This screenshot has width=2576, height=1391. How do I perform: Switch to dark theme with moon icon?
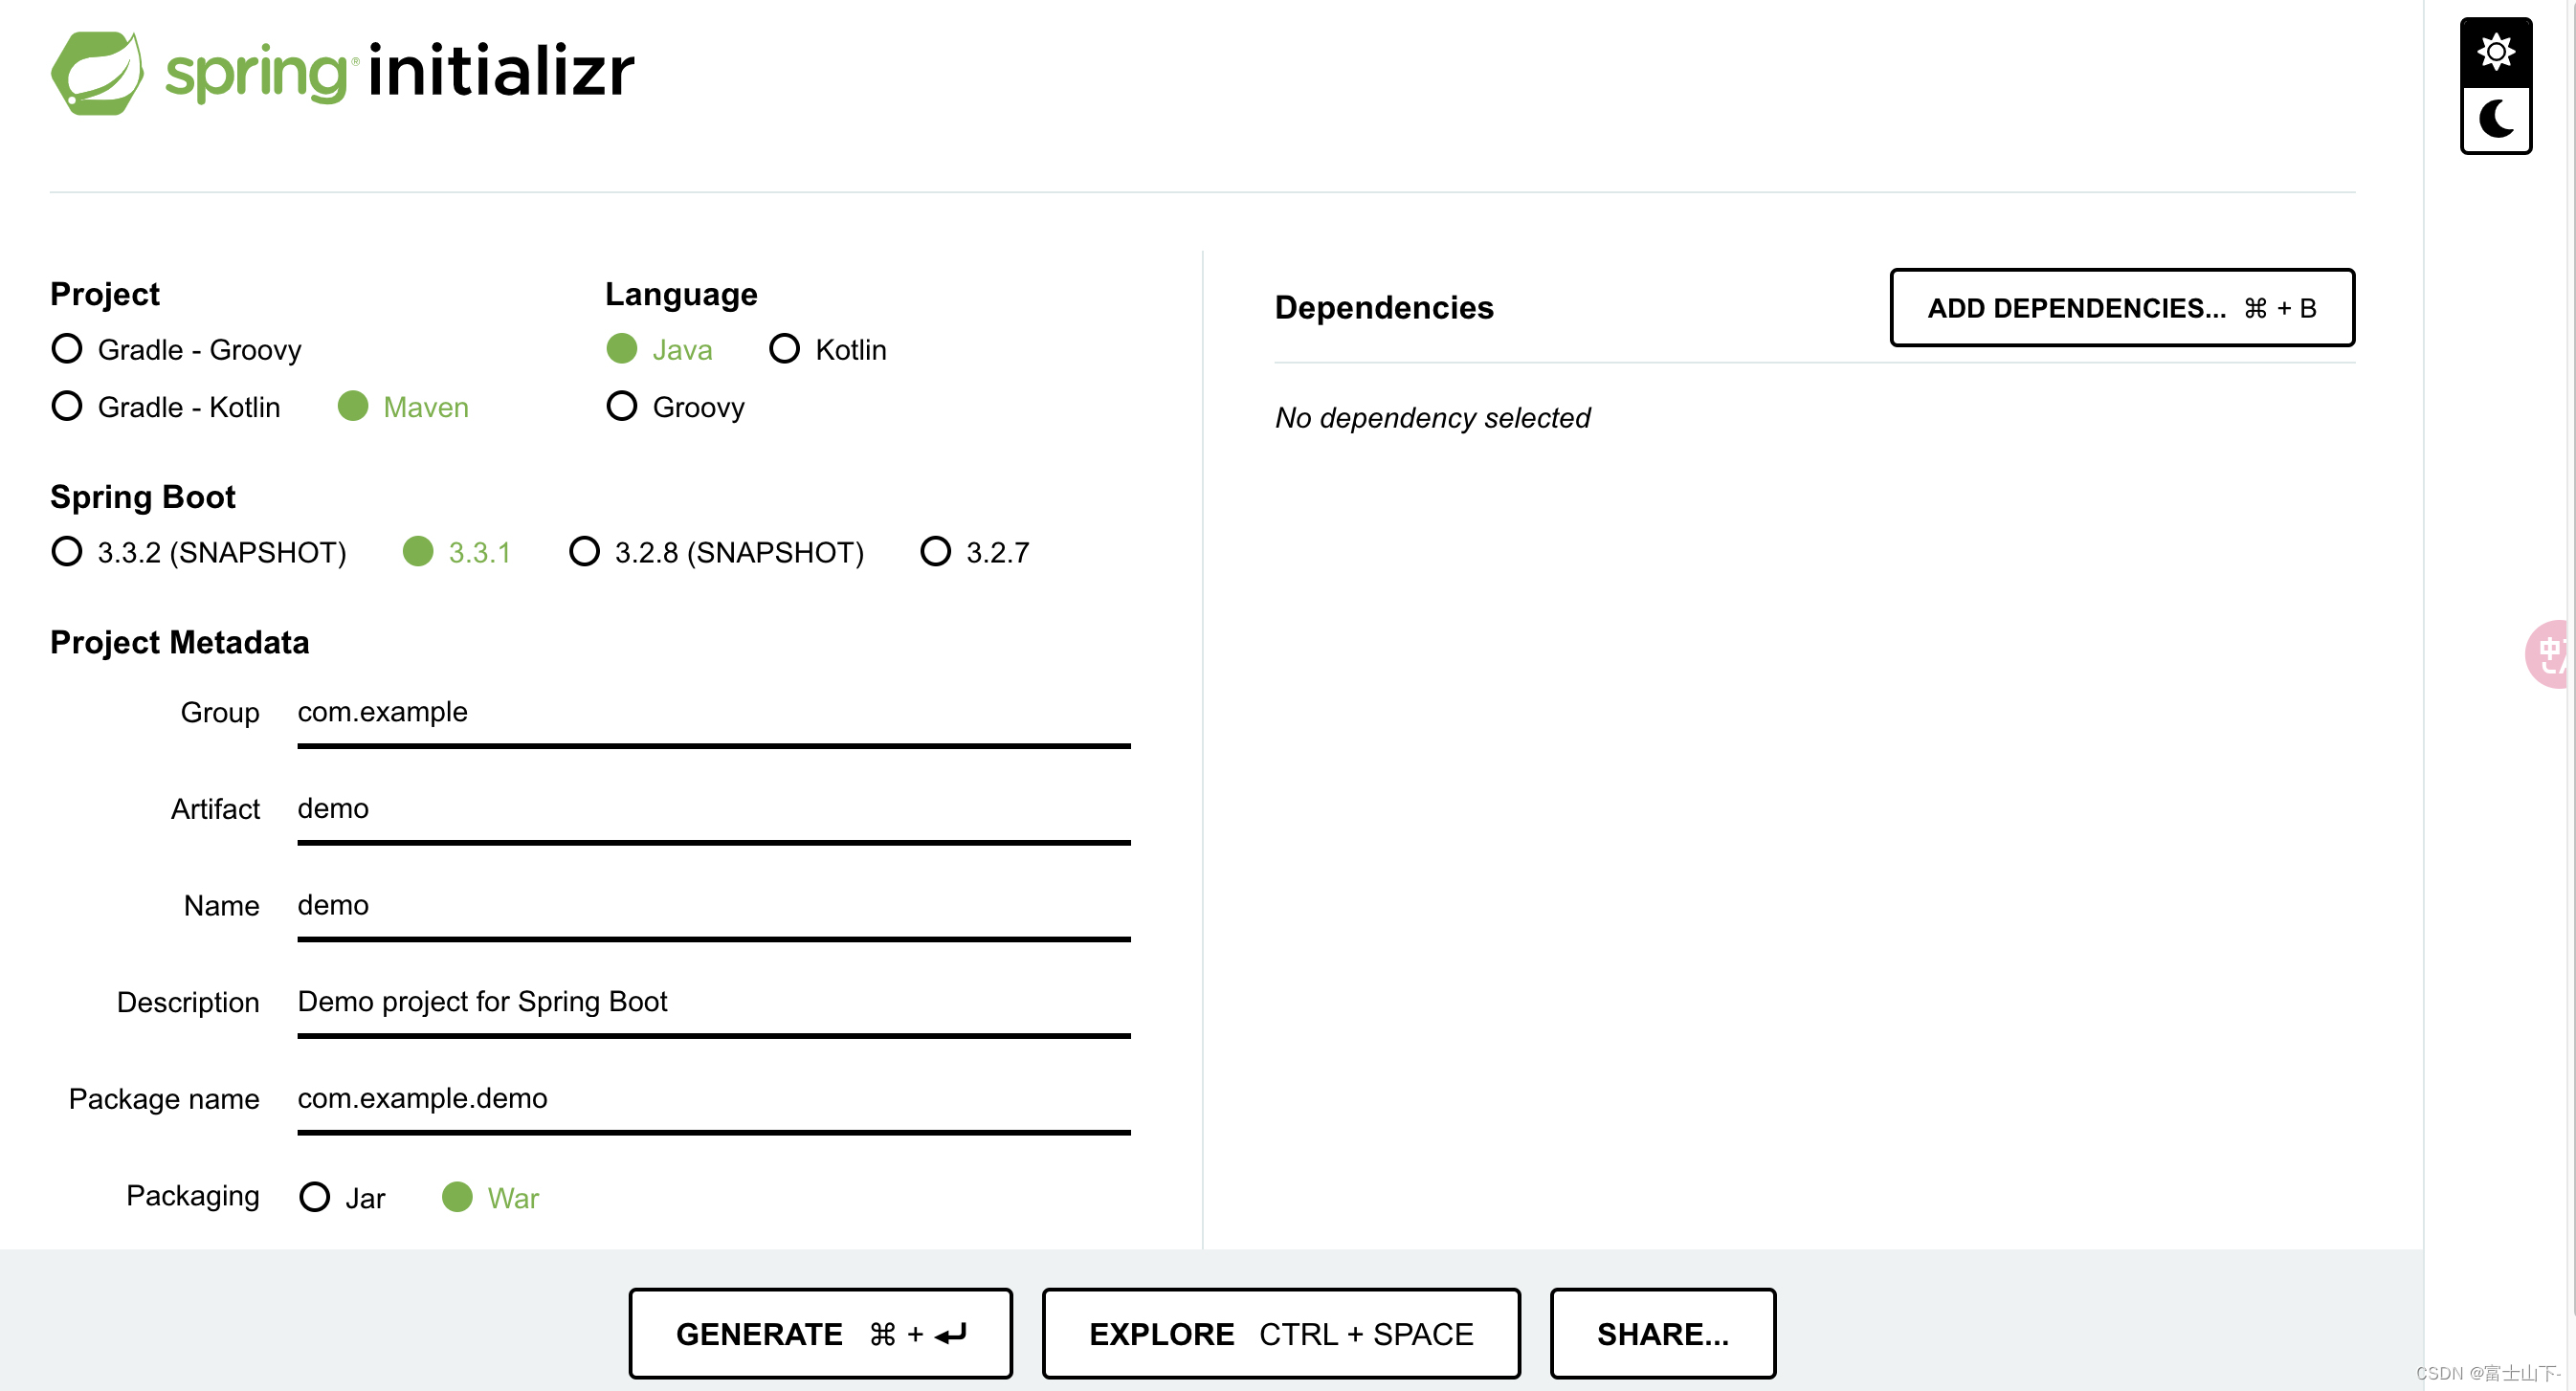pyautogui.click(x=2496, y=120)
